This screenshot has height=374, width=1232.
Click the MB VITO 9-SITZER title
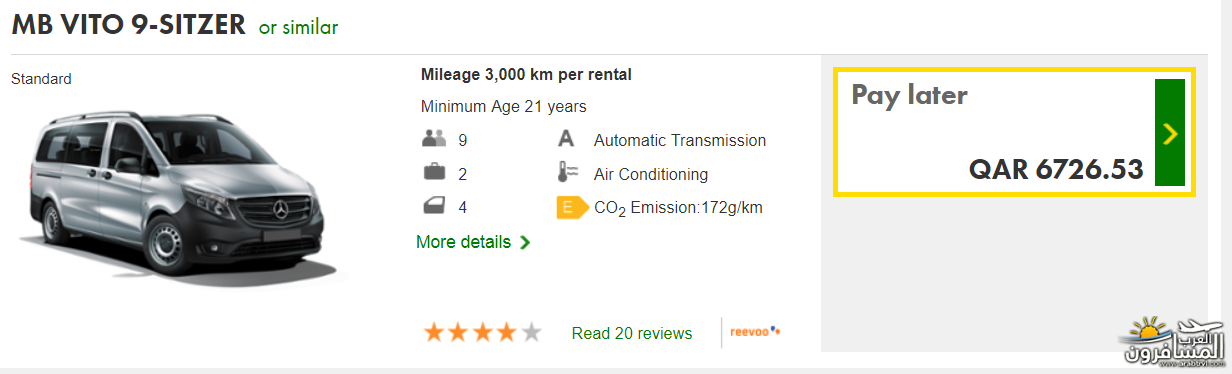click(x=128, y=25)
